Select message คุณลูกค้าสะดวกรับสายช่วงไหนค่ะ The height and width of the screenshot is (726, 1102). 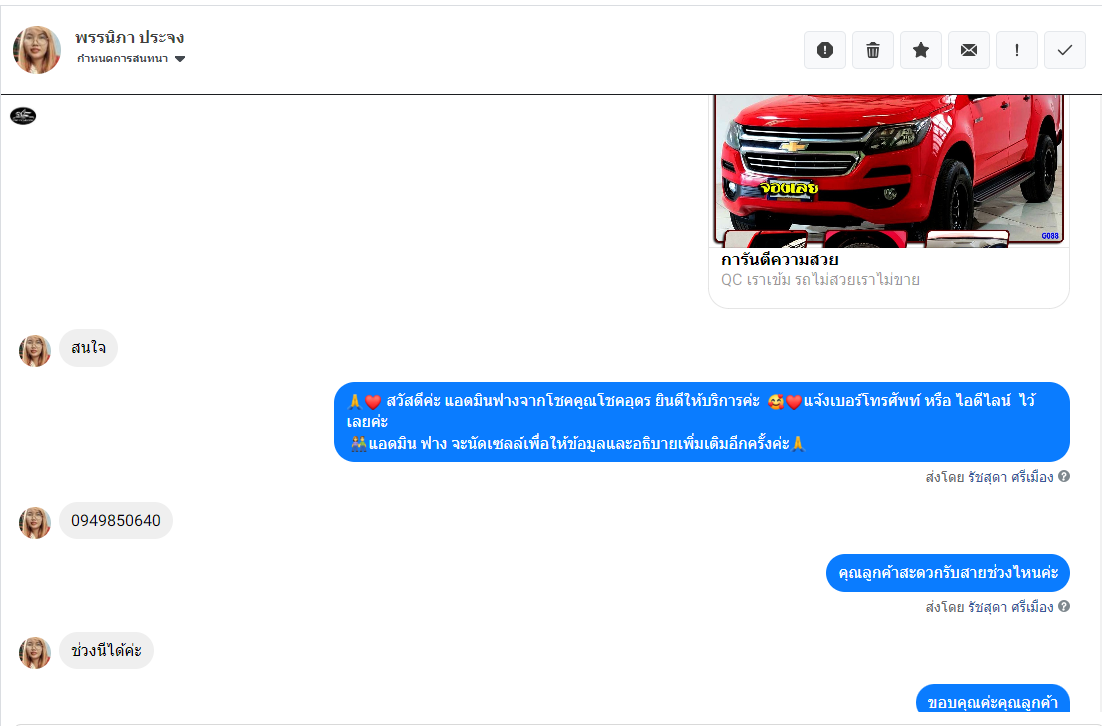pos(947,573)
